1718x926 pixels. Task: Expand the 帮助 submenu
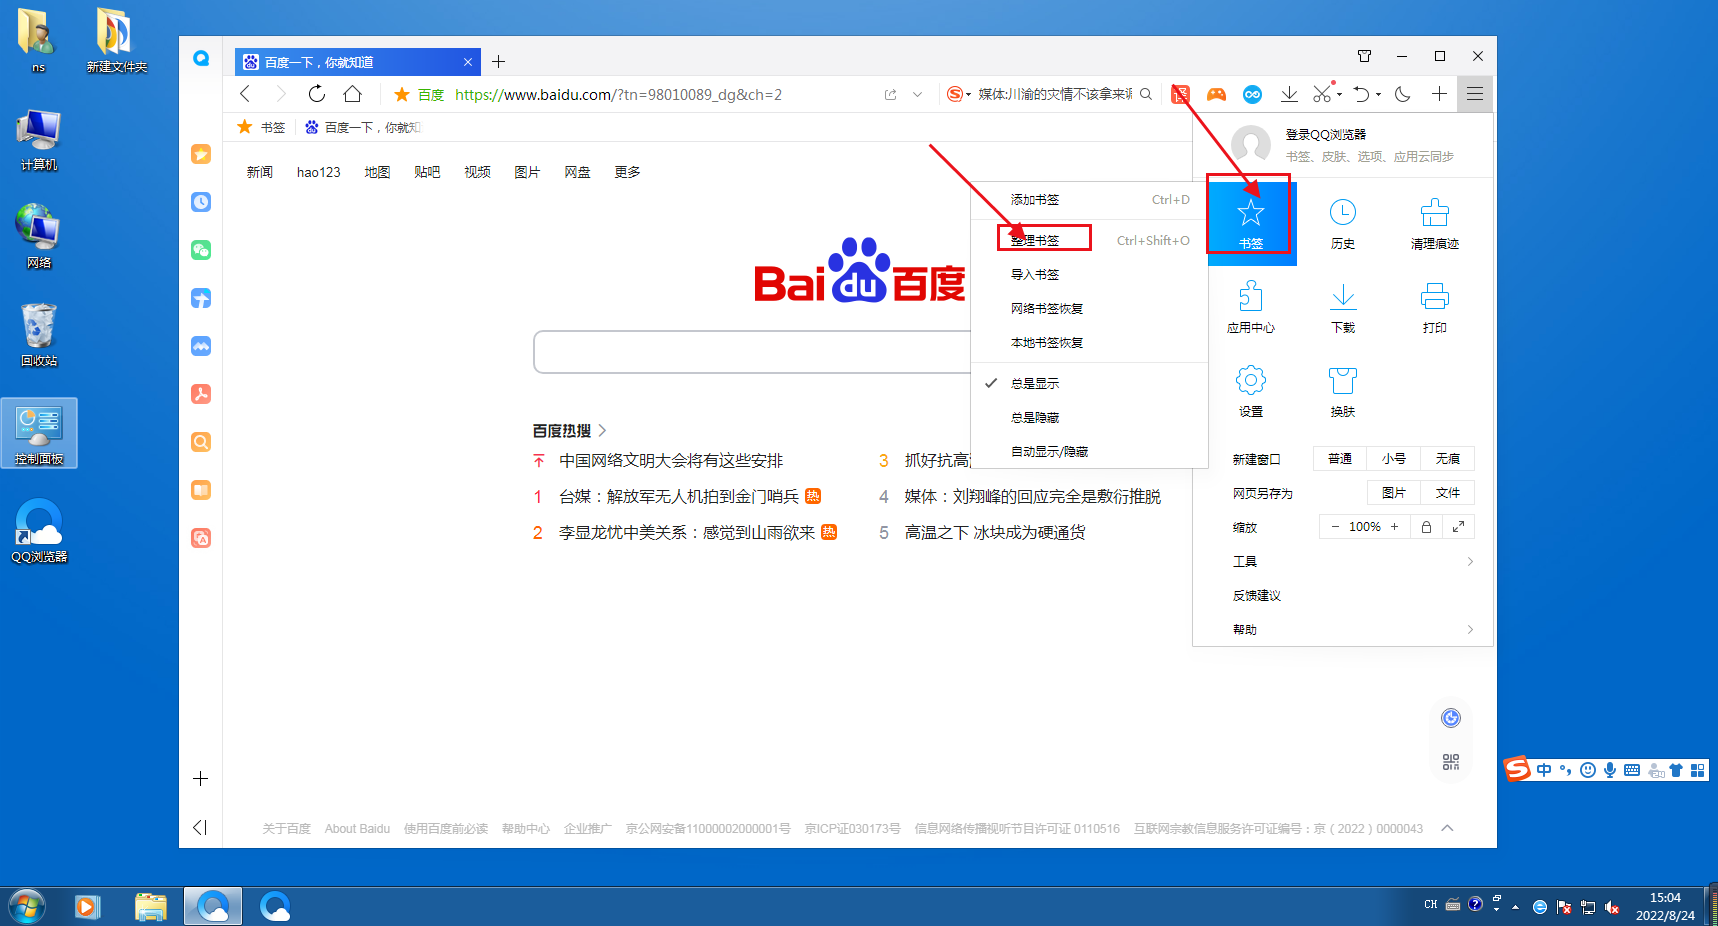point(1470,629)
